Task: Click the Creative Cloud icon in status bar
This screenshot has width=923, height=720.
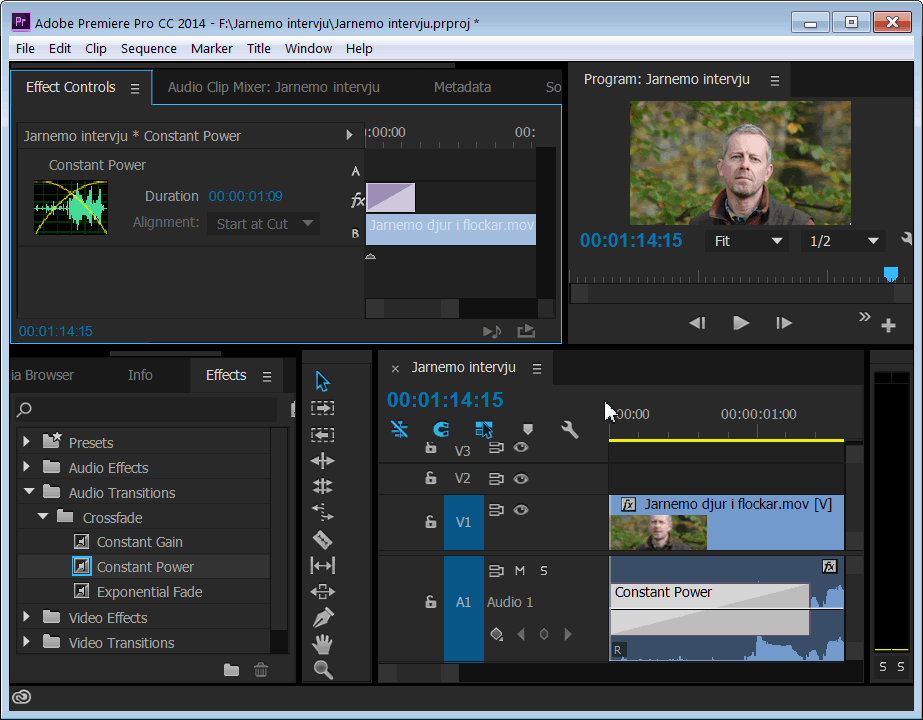Action: (x=22, y=697)
